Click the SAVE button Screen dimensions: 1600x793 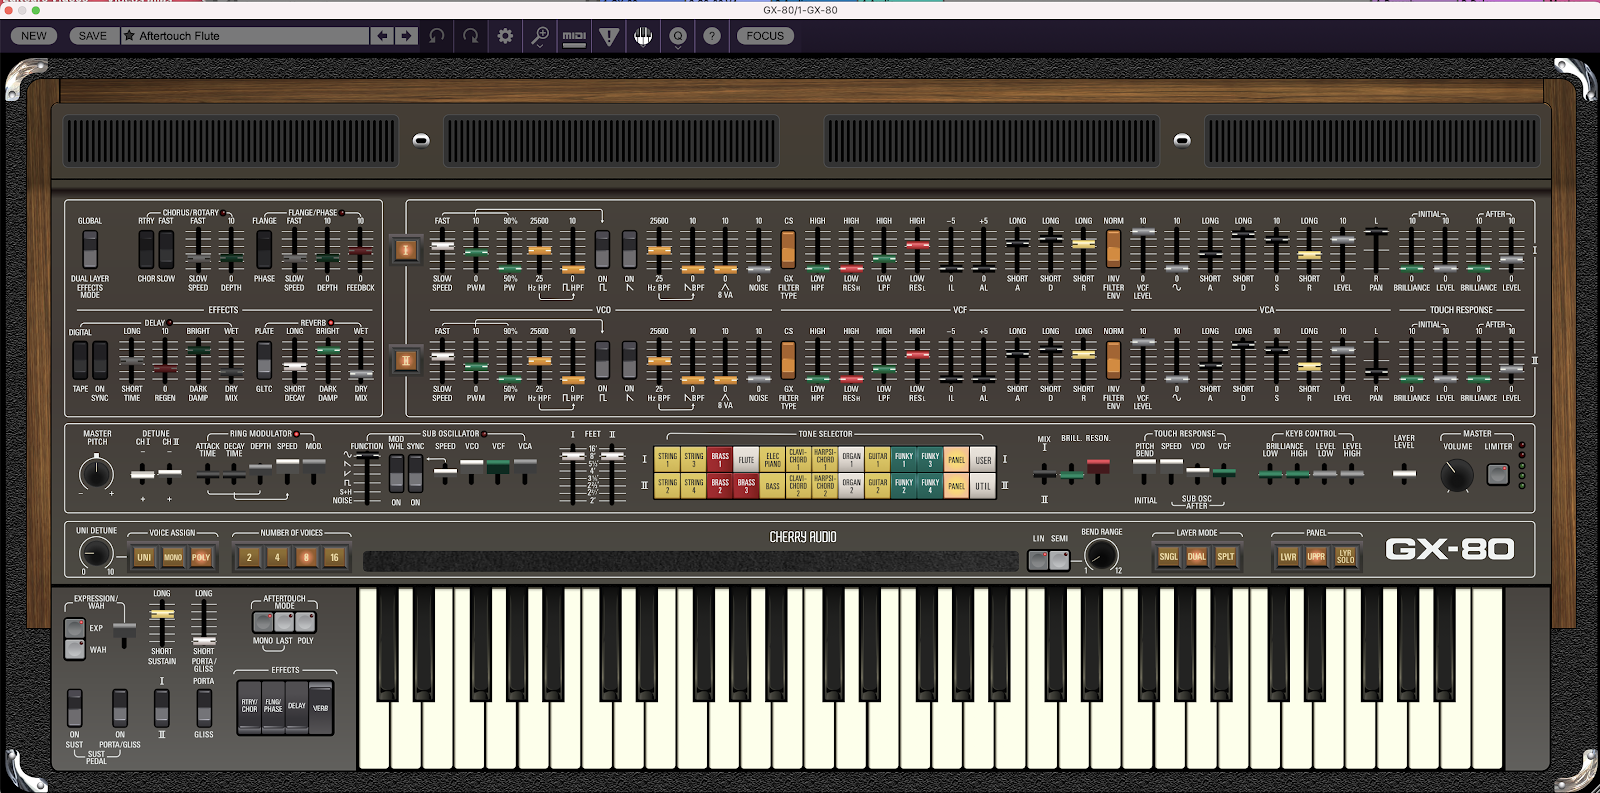[93, 36]
